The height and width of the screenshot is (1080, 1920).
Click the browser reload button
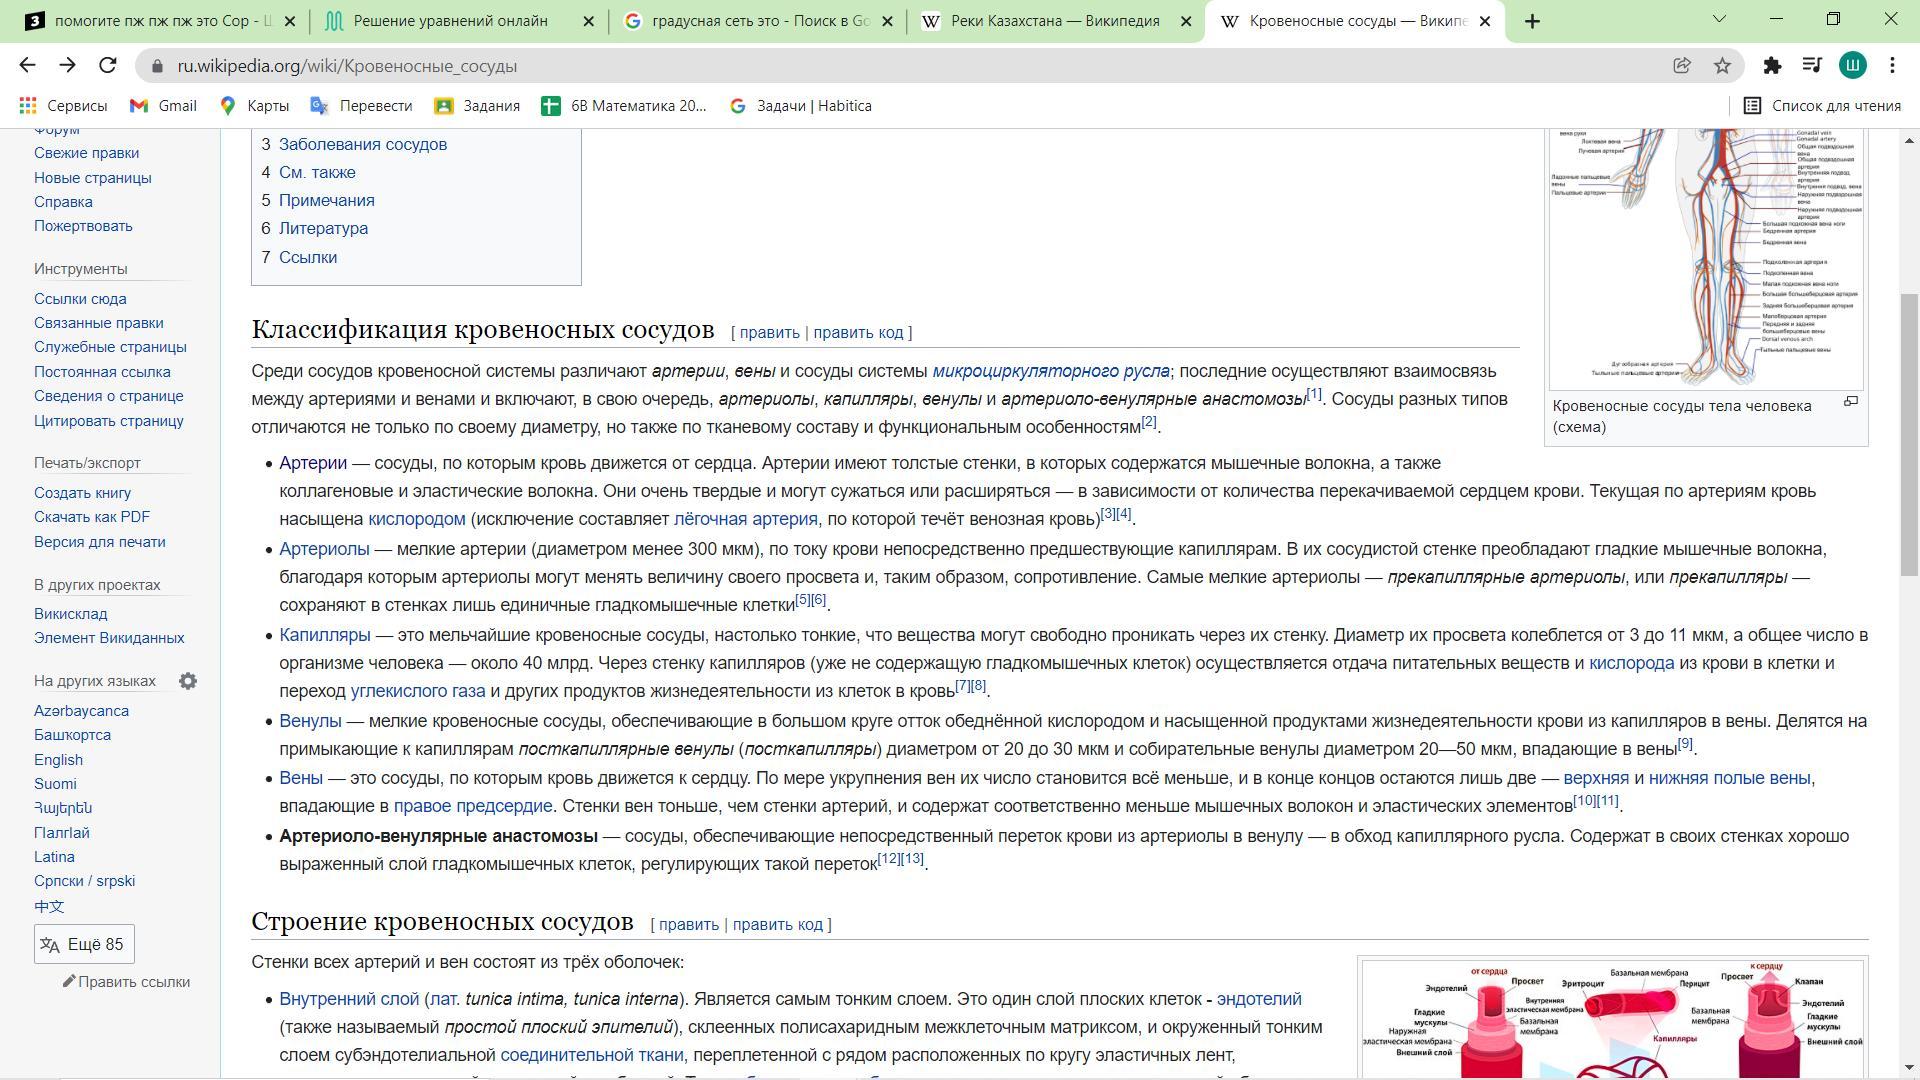[108, 66]
